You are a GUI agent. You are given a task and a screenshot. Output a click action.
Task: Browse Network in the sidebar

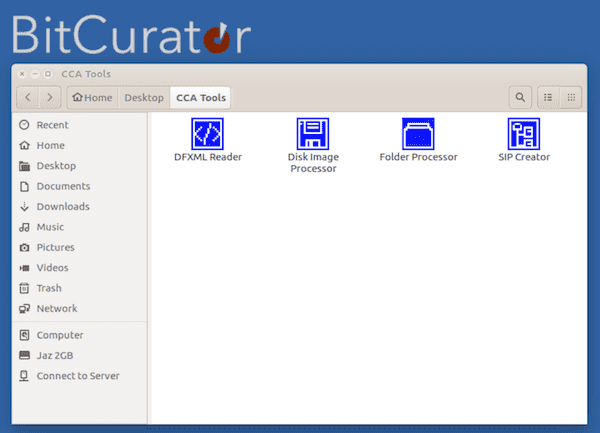(x=80, y=308)
